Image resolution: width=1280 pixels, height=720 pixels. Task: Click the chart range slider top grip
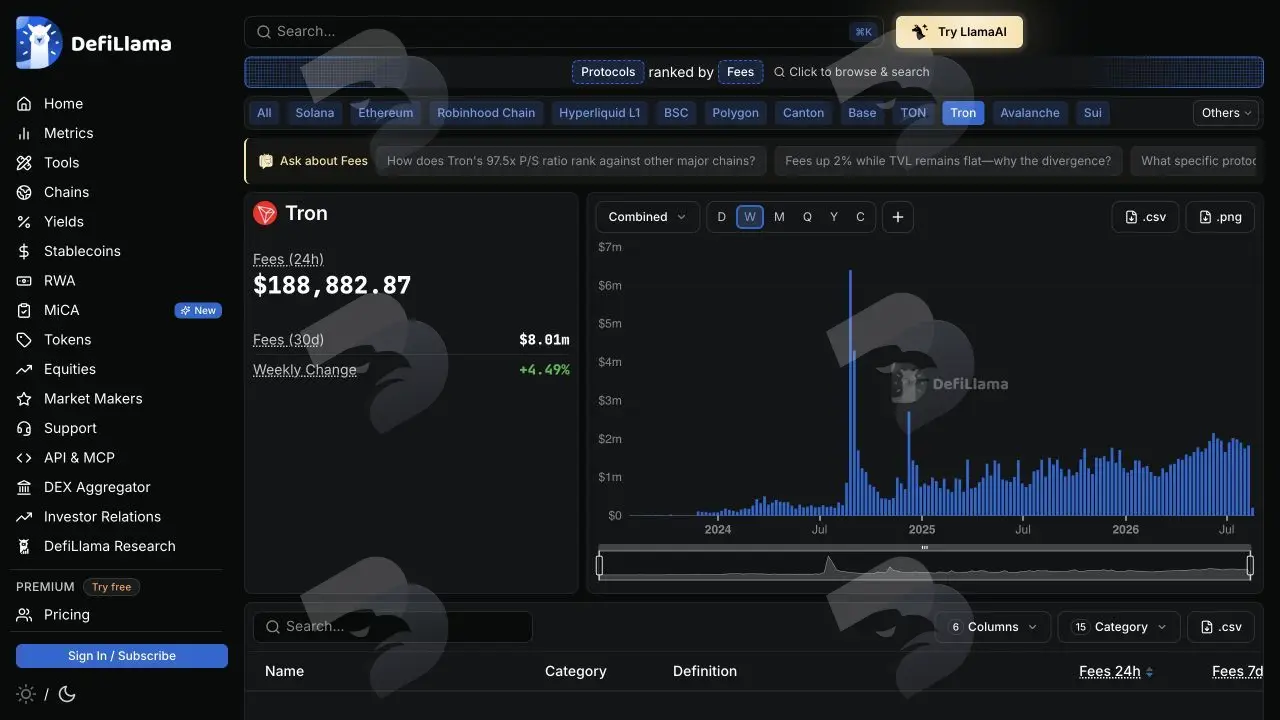925,548
